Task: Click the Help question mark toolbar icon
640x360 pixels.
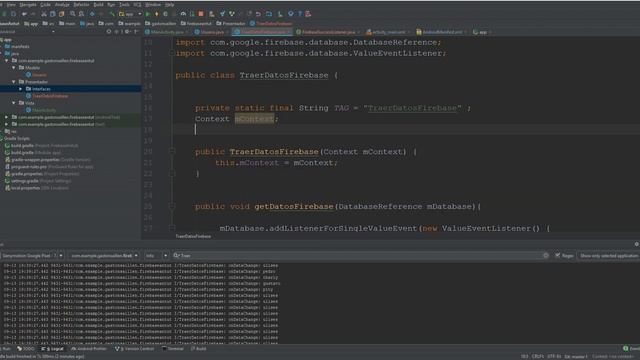Action: click(300, 14)
